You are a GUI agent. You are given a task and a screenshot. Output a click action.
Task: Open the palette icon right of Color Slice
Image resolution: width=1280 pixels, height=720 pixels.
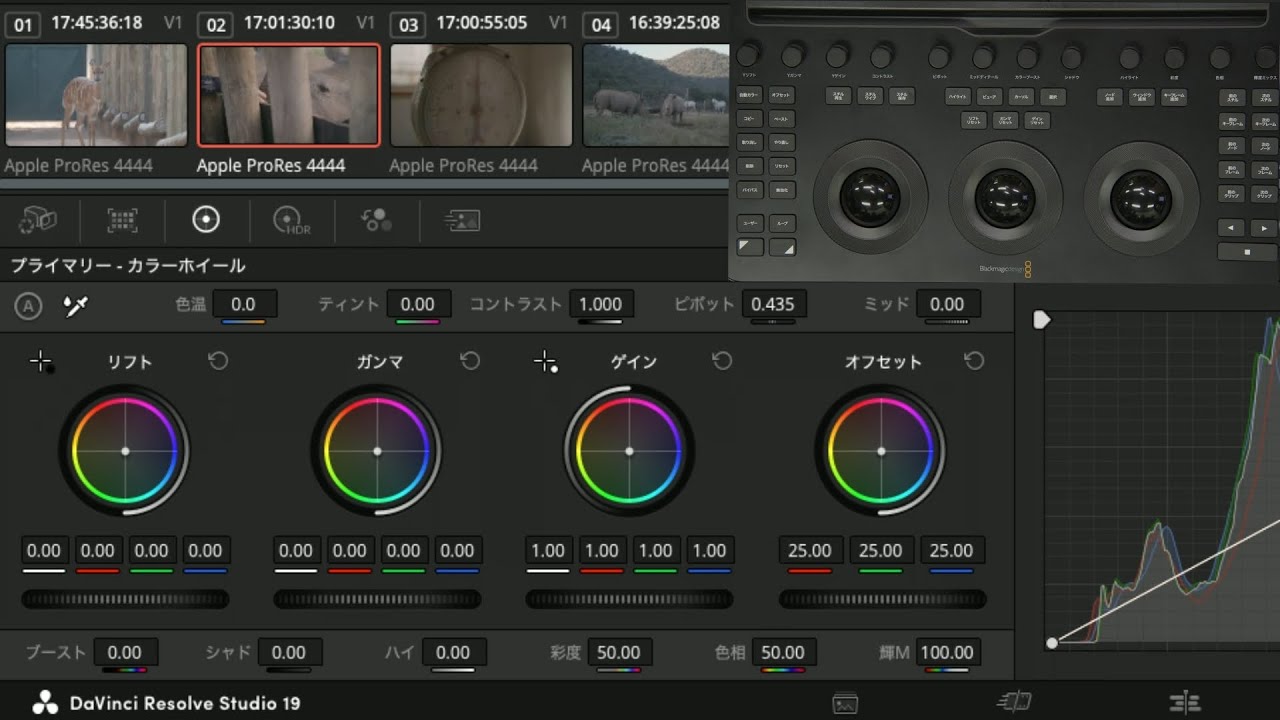(461, 221)
